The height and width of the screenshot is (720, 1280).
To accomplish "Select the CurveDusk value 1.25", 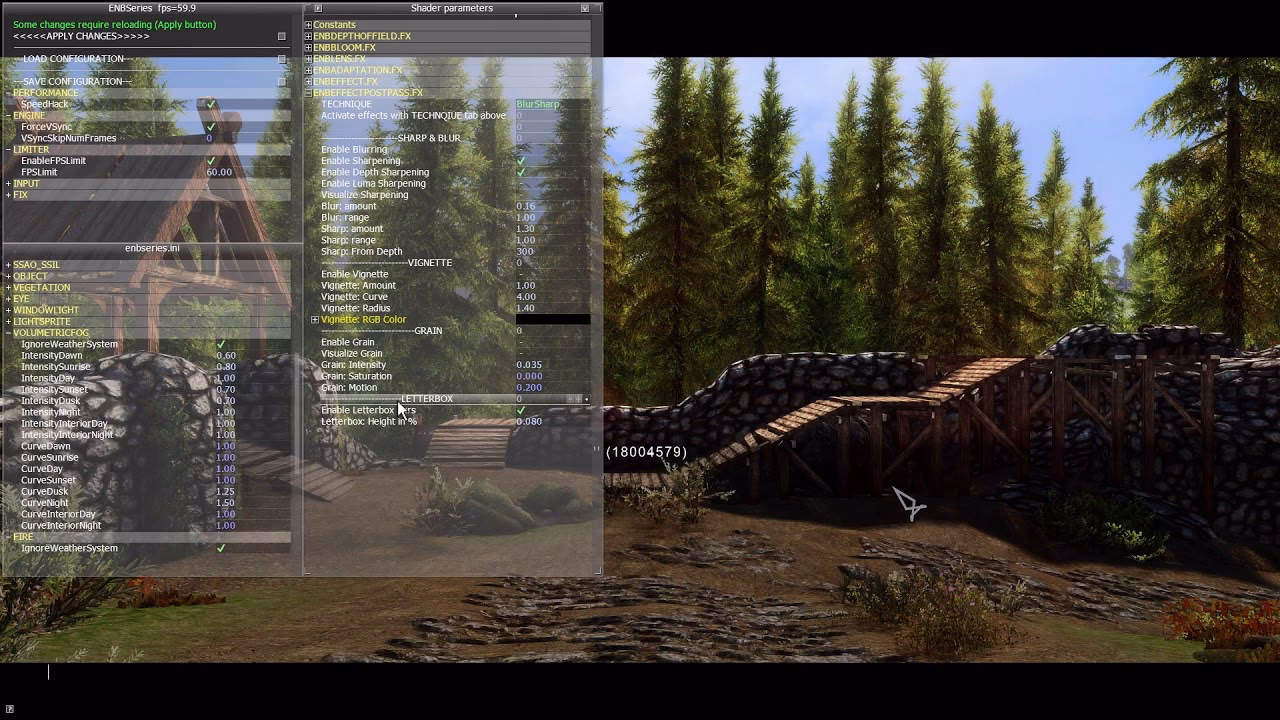I will coord(226,492).
